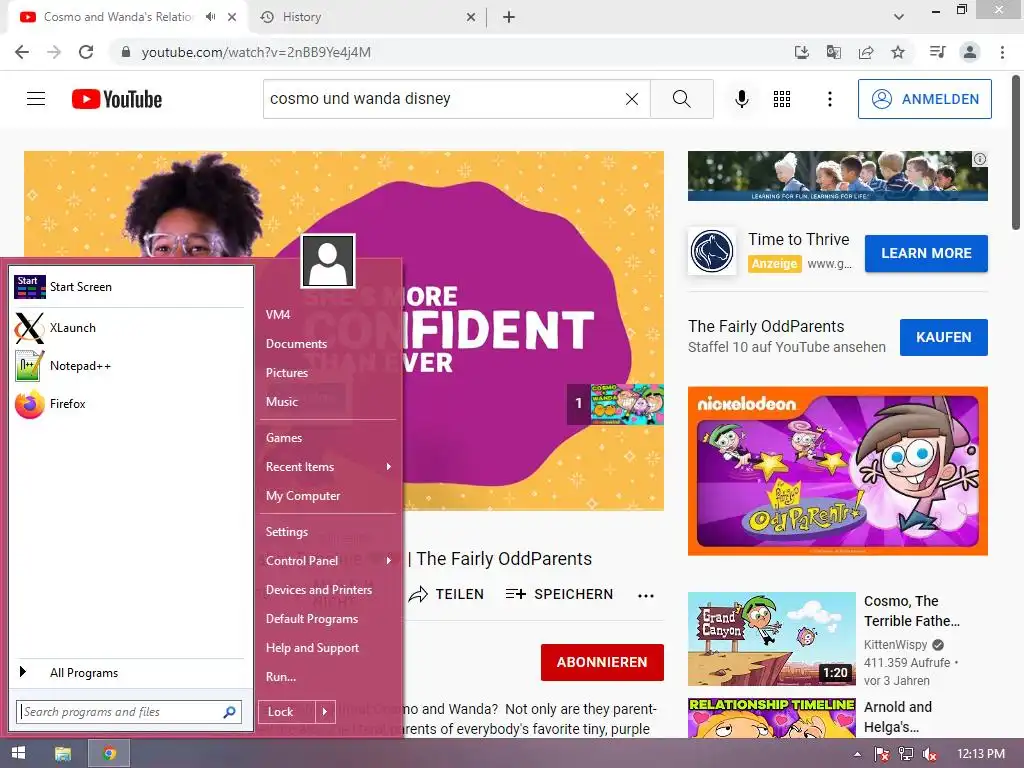Click the Windows Start button on taskbar
Screen dimensions: 1024x768
(18, 753)
